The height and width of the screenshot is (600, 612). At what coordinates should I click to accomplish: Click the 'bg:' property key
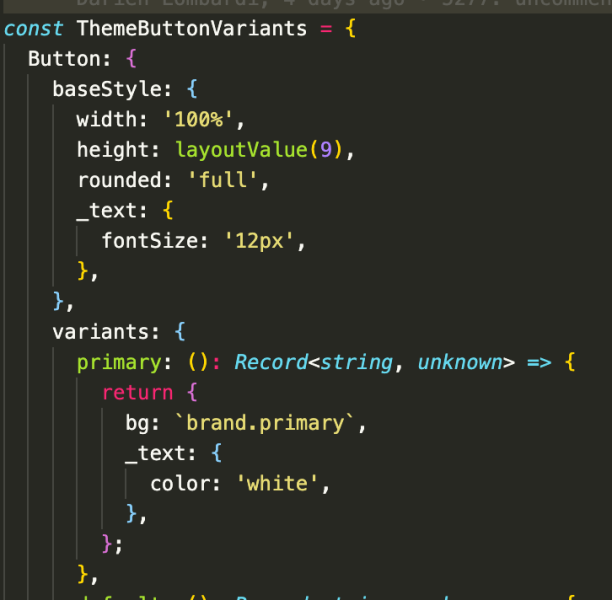click(142, 423)
